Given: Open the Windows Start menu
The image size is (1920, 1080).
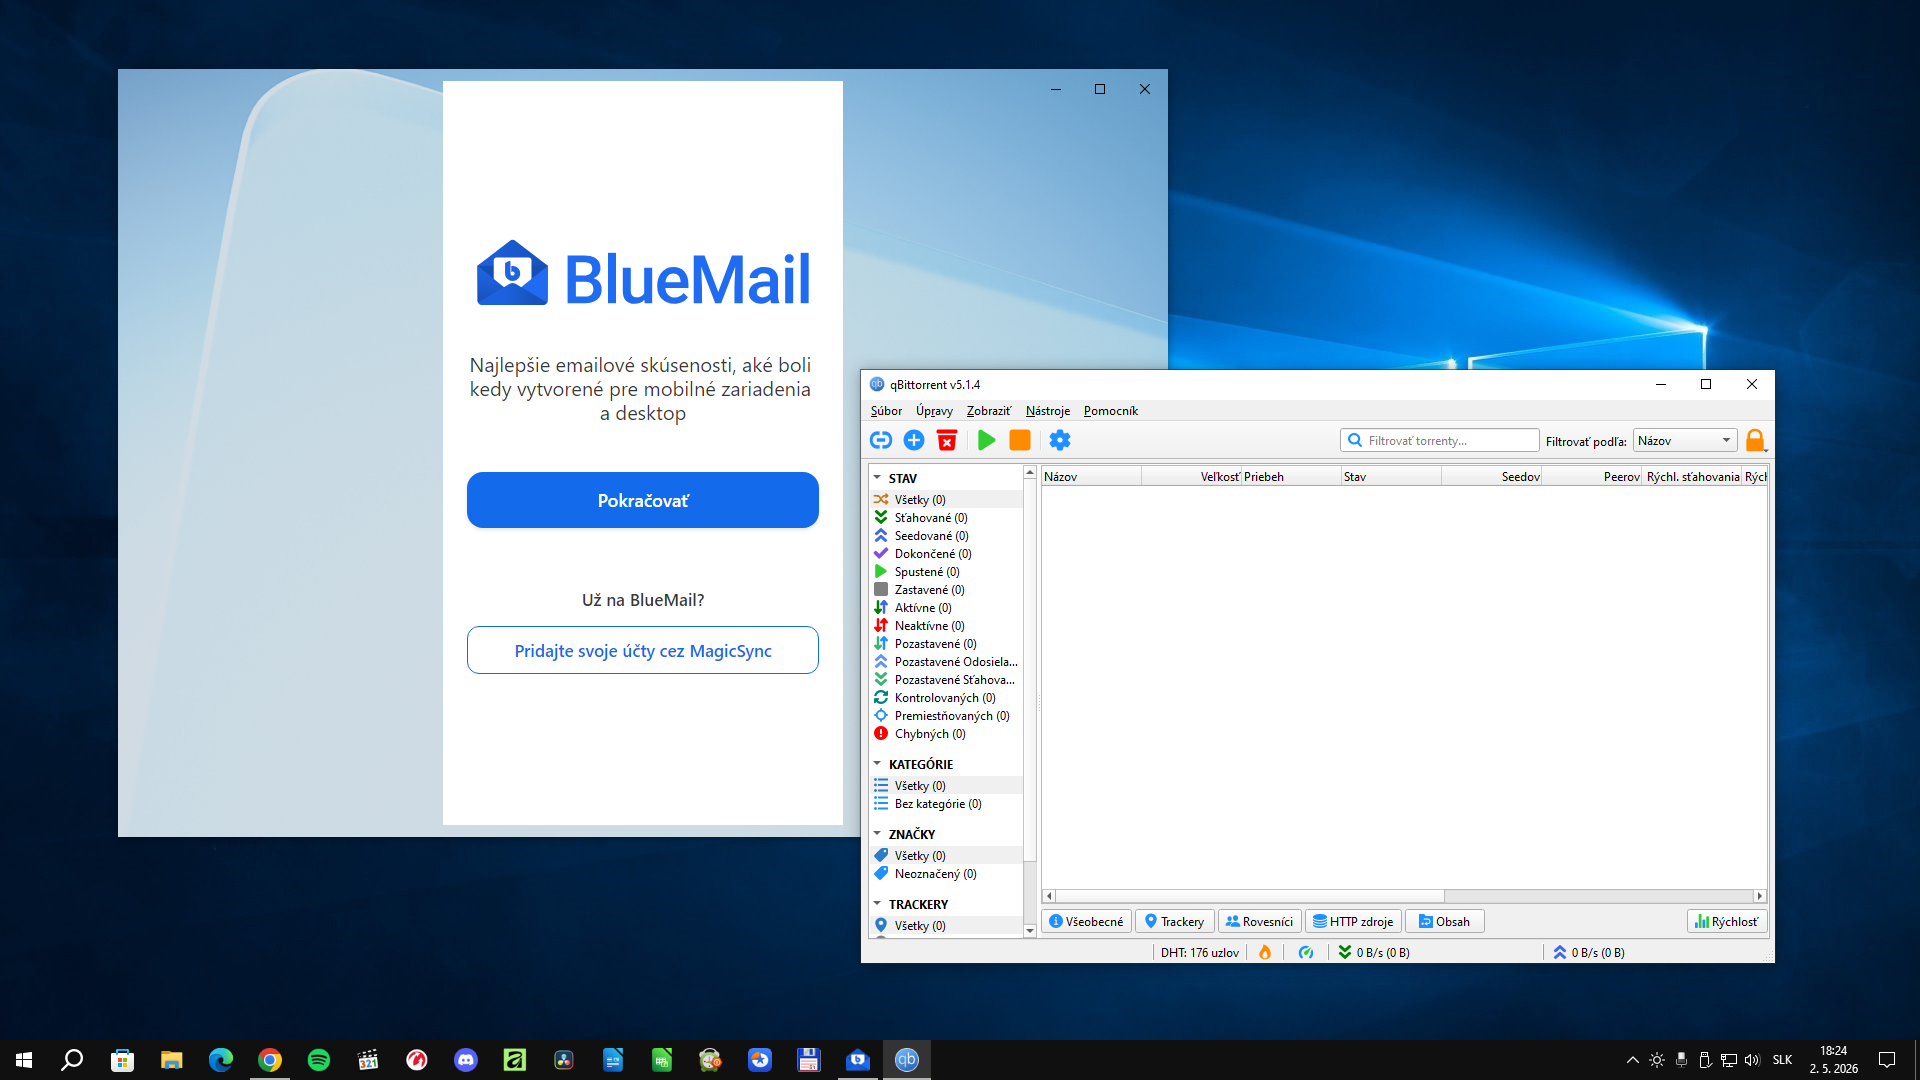Looking at the screenshot, I should (24, 1060).
